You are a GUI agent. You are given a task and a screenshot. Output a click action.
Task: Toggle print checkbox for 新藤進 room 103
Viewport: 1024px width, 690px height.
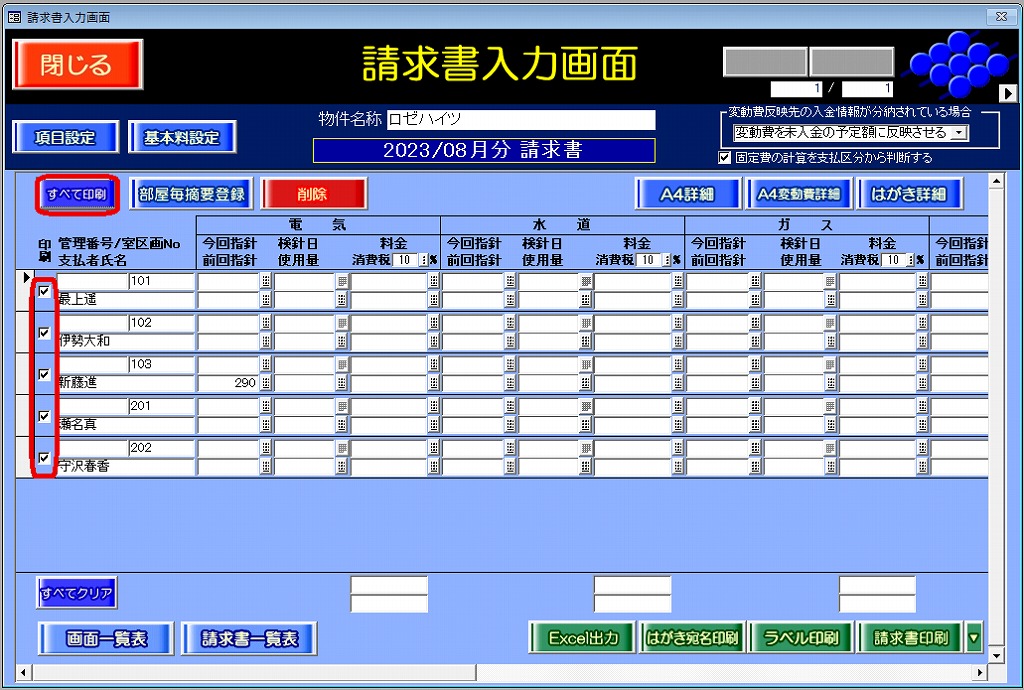click(x=44, y=374)
